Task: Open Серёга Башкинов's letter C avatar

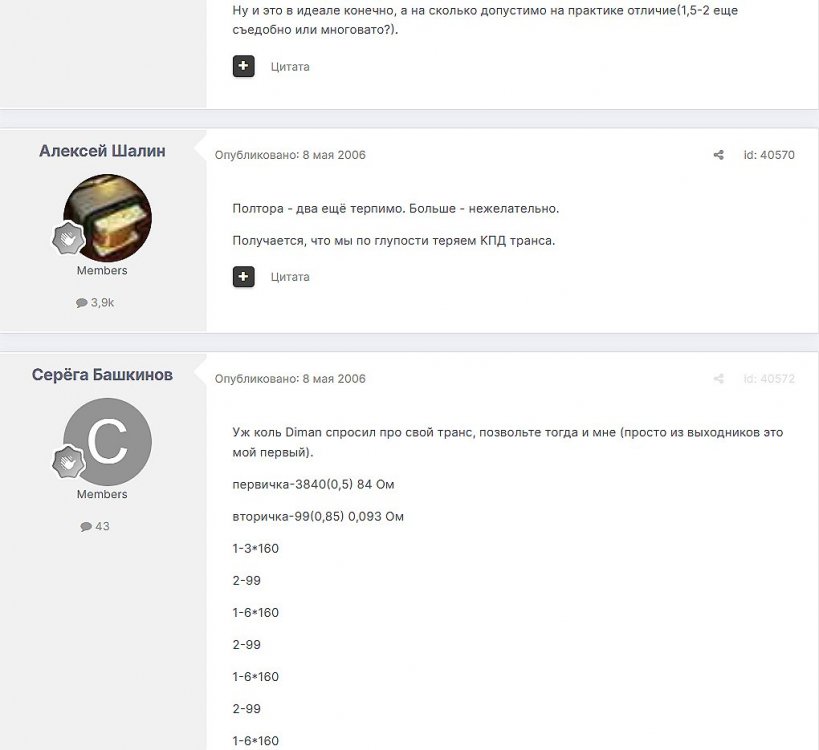Action: pyautogui.click(x=108, y=442)
